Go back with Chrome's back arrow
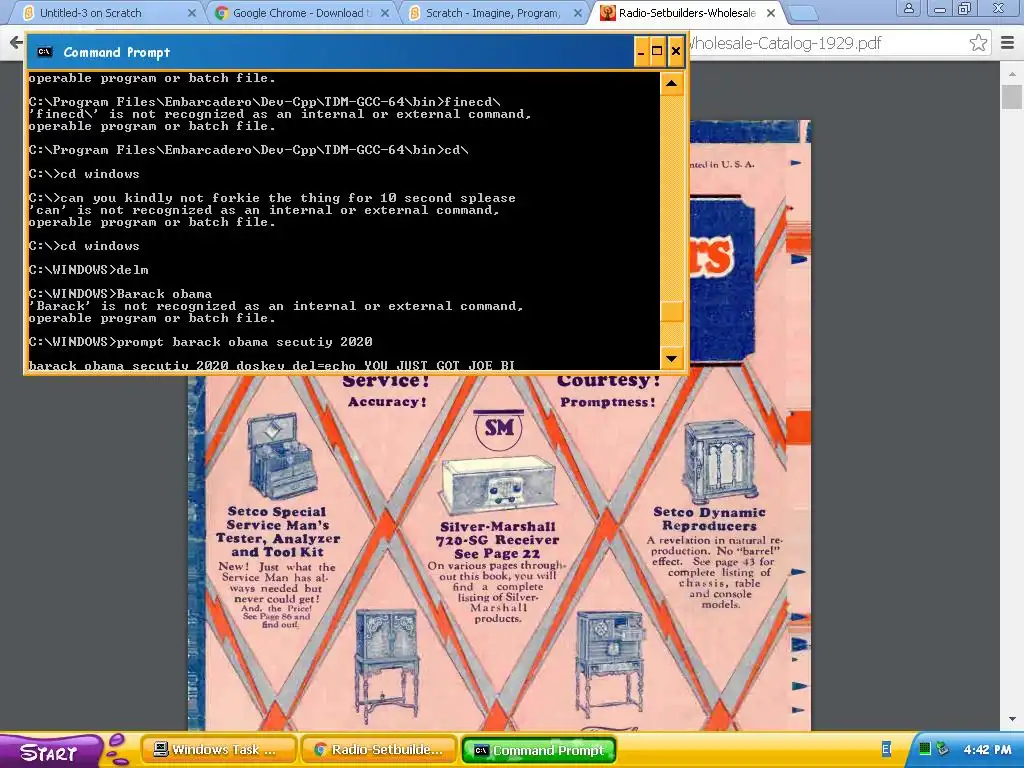Image resolution: width=1024 pixels, height=768 pixels. [16, 43]
